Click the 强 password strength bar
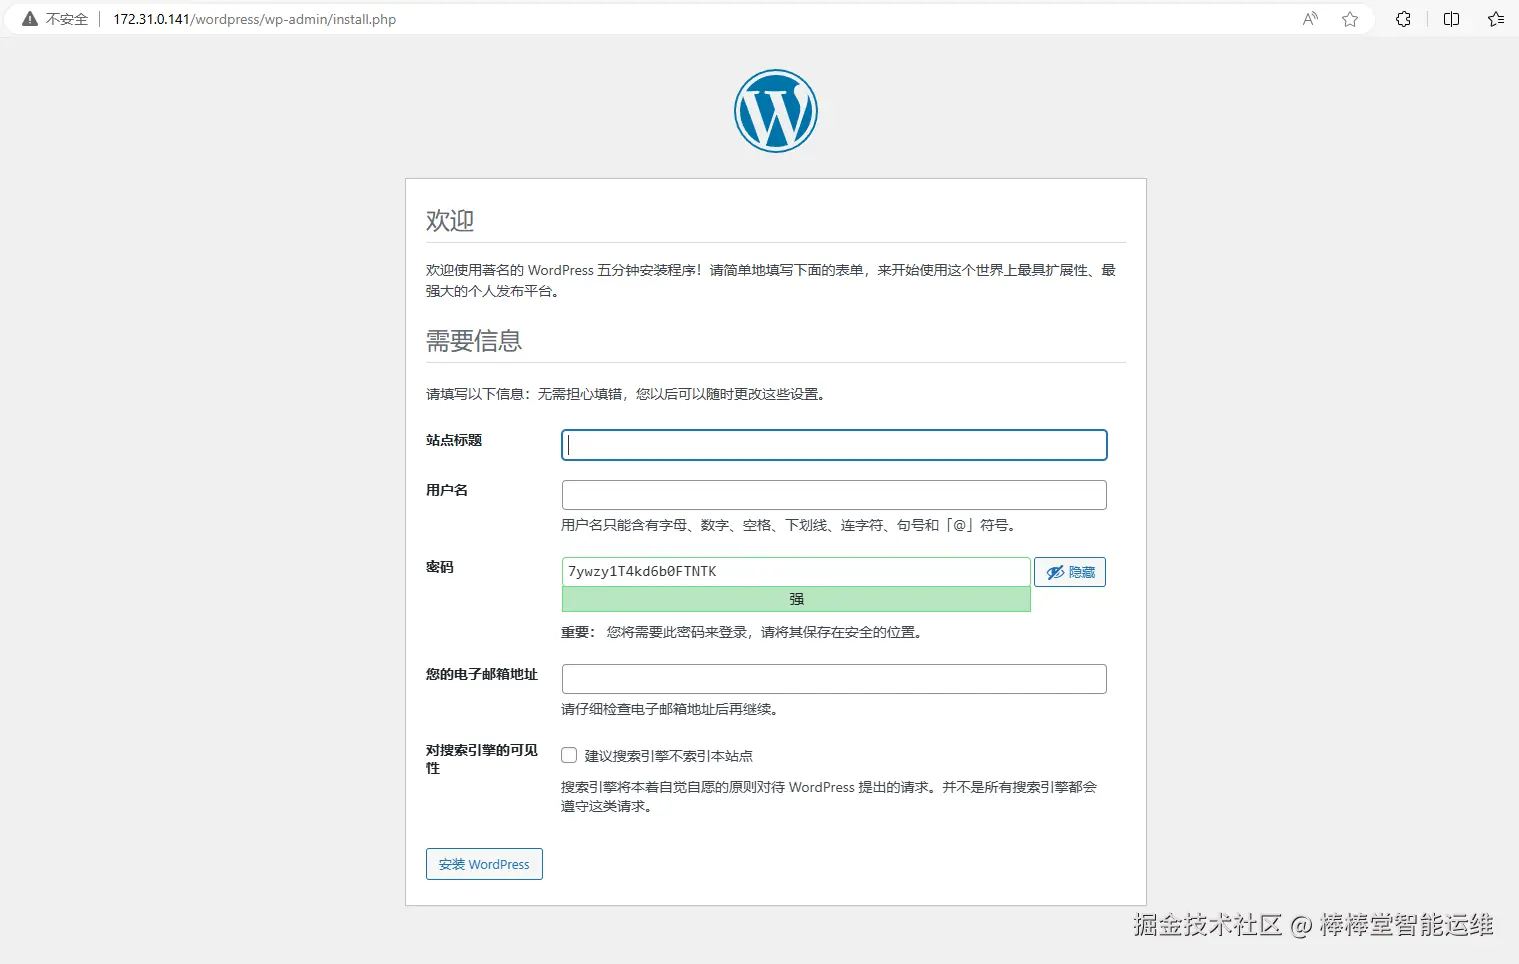This screenshot has width=1519, height=964. (796, 599)
